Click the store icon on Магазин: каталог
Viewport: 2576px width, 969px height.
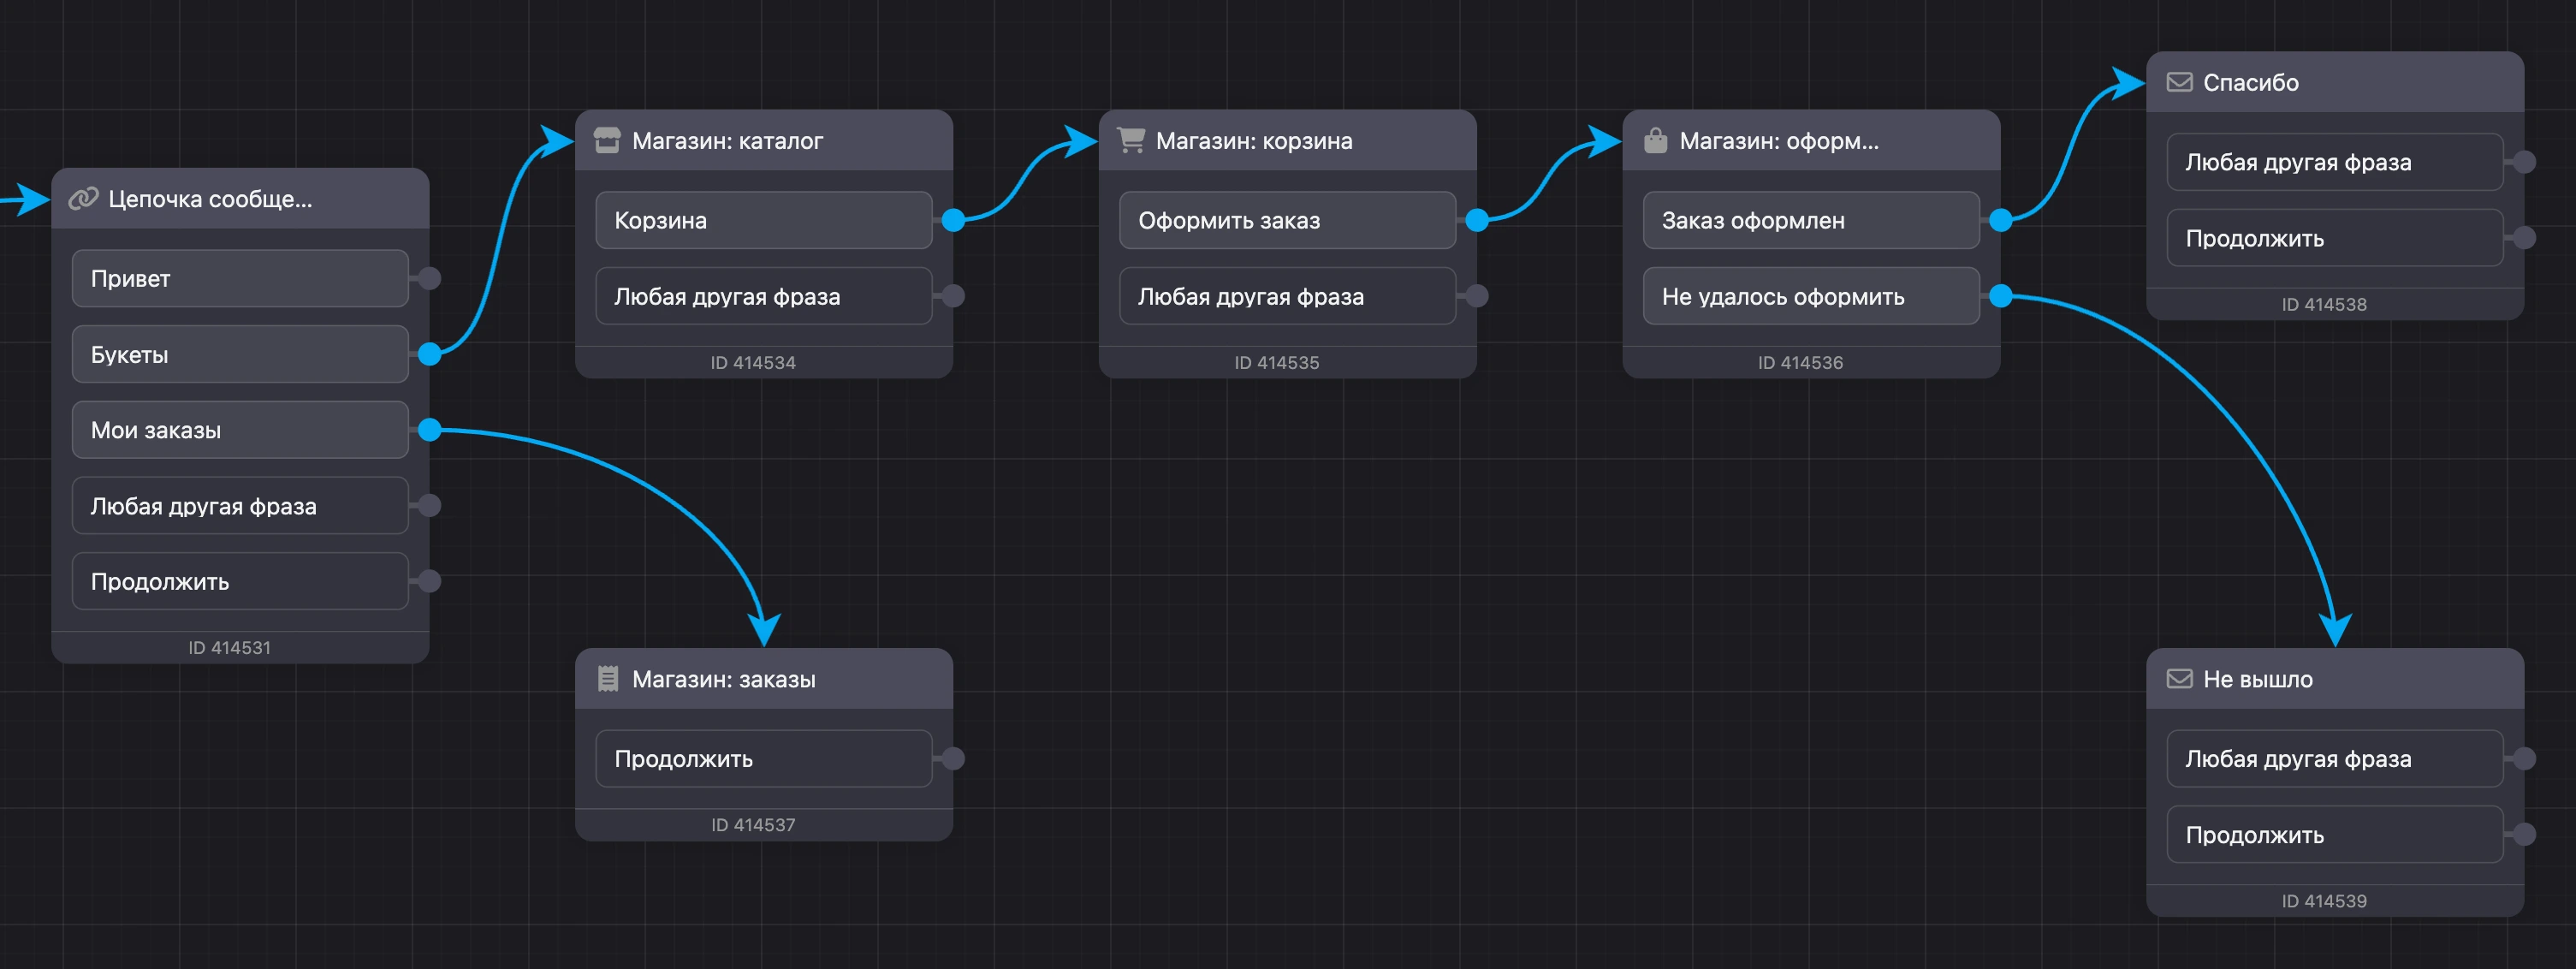point(607,140)
